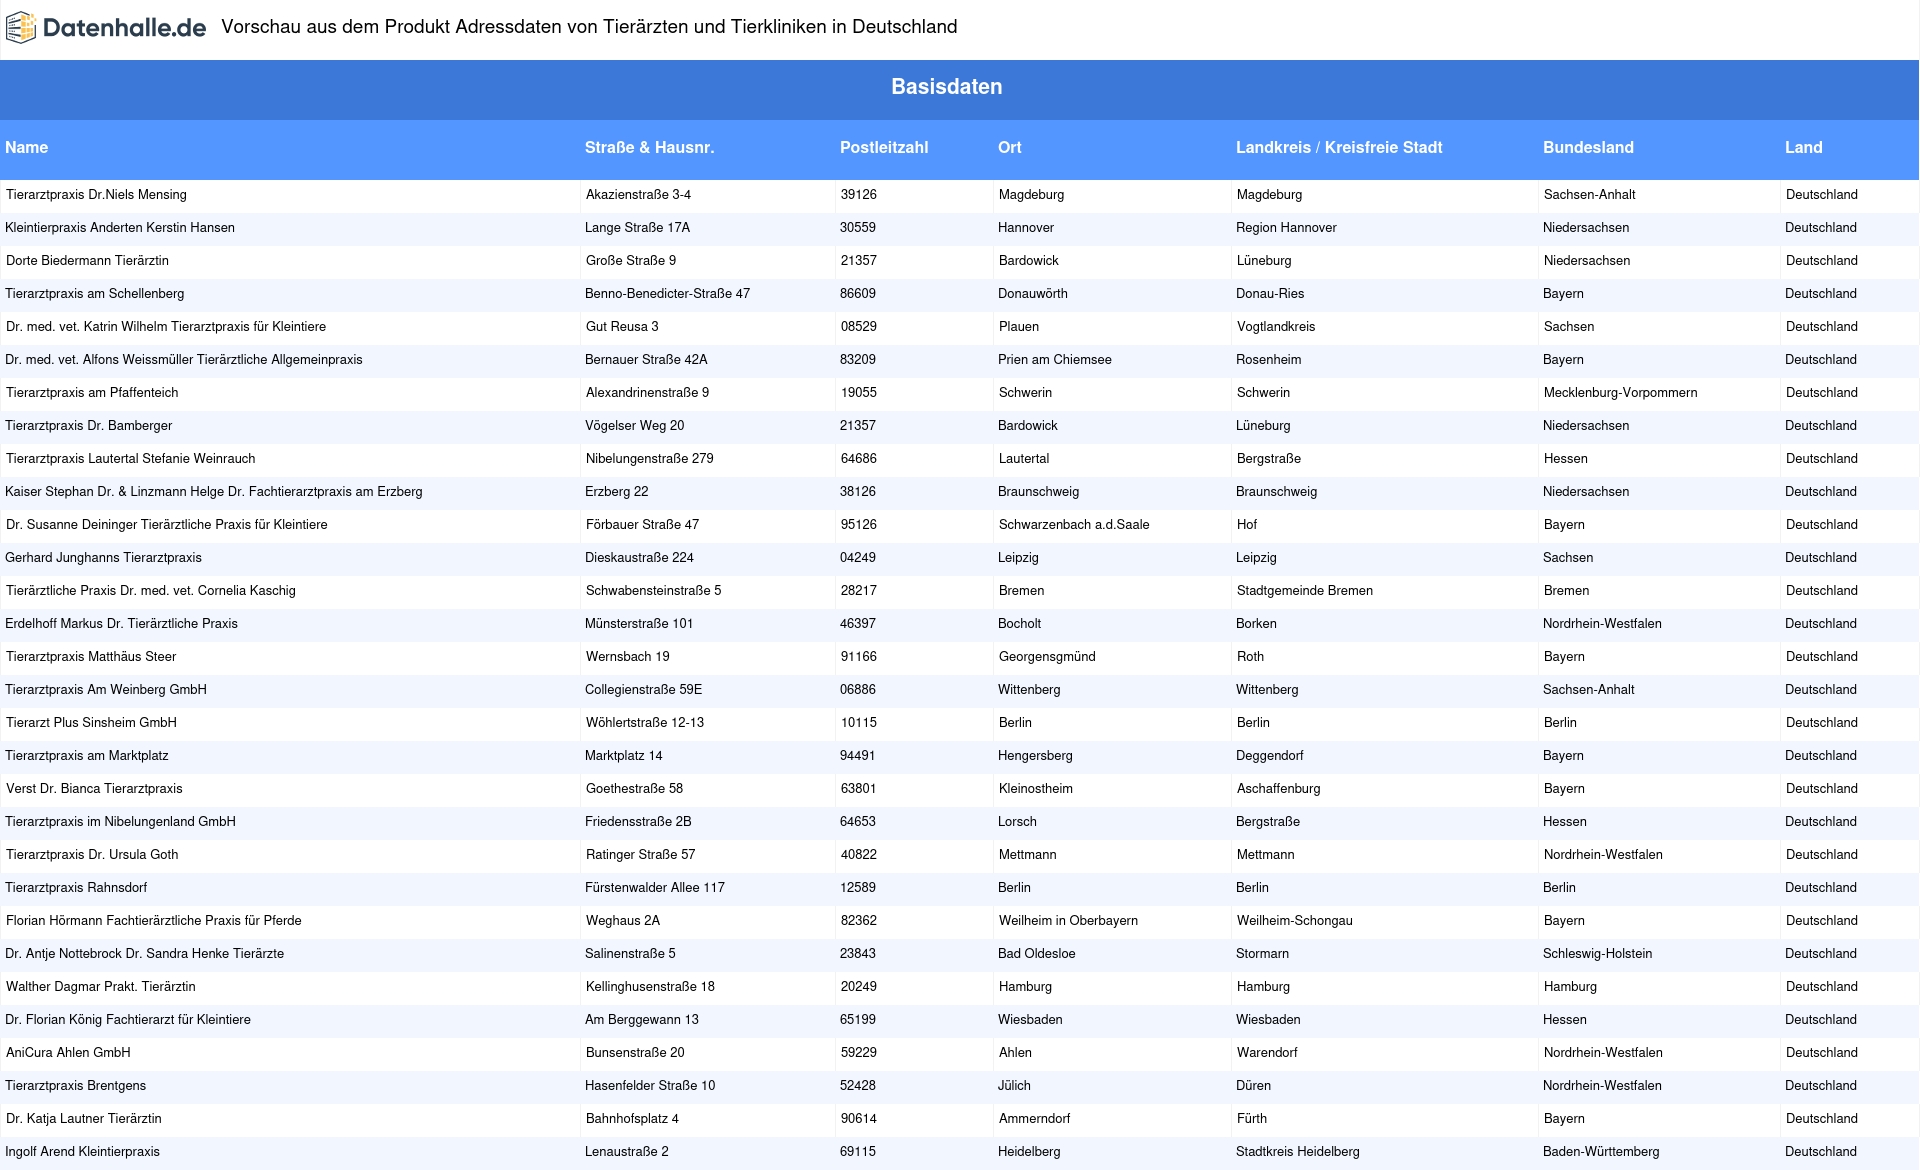Click district Aschaffenburg

coord(1279,789)
